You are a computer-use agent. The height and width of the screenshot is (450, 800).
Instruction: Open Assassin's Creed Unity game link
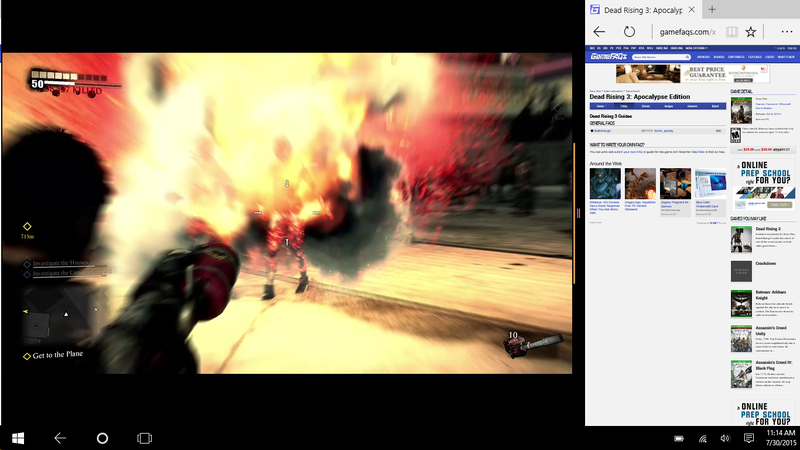coord(771,331)
